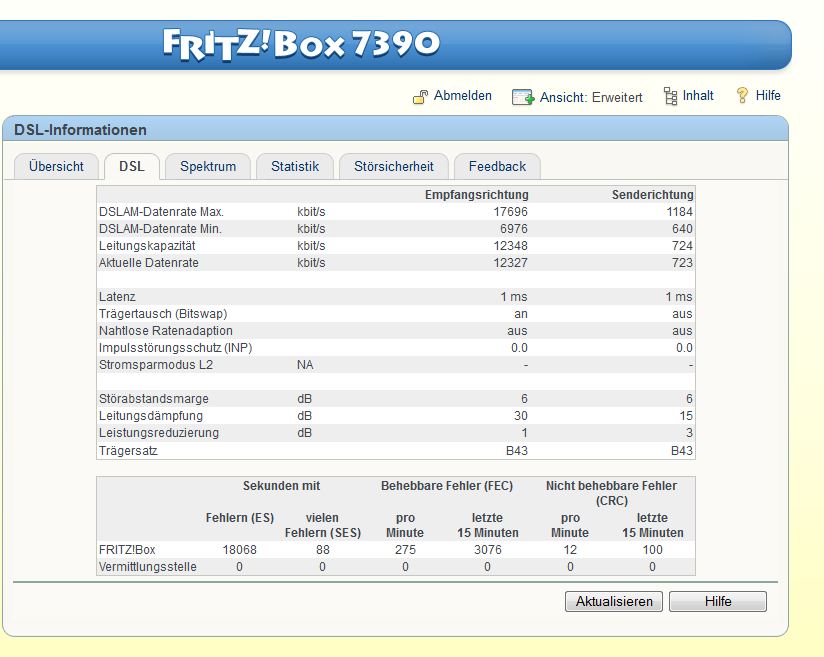Click the DSL-Informationen heading
824x657 pixels.
[80, 130]
